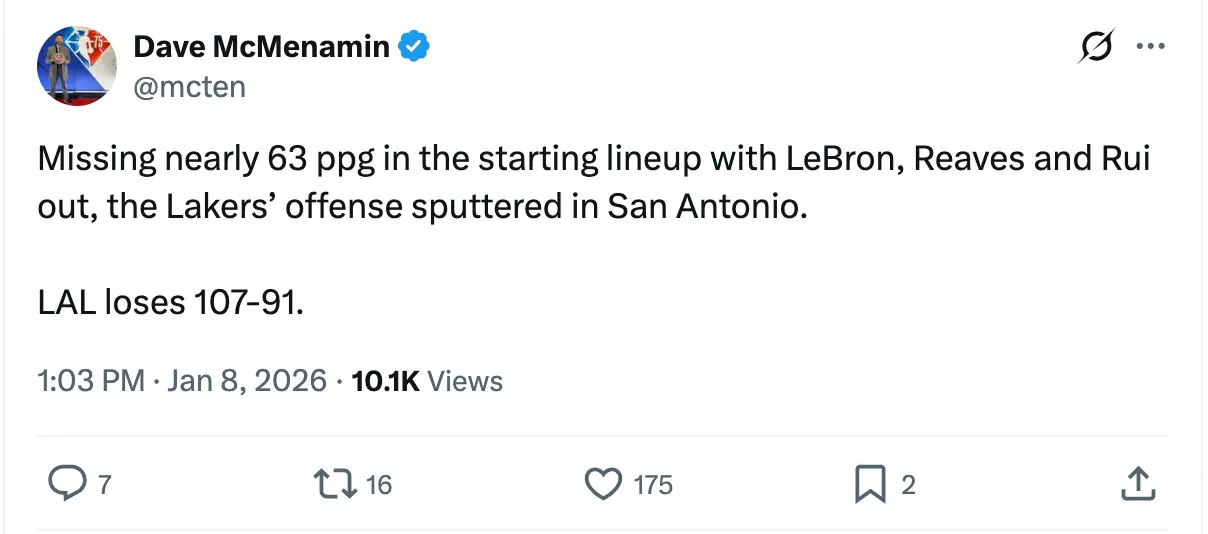Click the repost count number 16
The height and width of the screenshot is (534, 1208).
(x=378, y=486)
